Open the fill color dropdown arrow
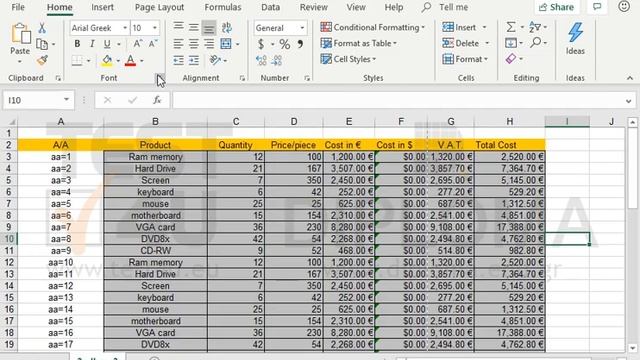The width and height of the screenshot is (640, 360). coord(118,61)
